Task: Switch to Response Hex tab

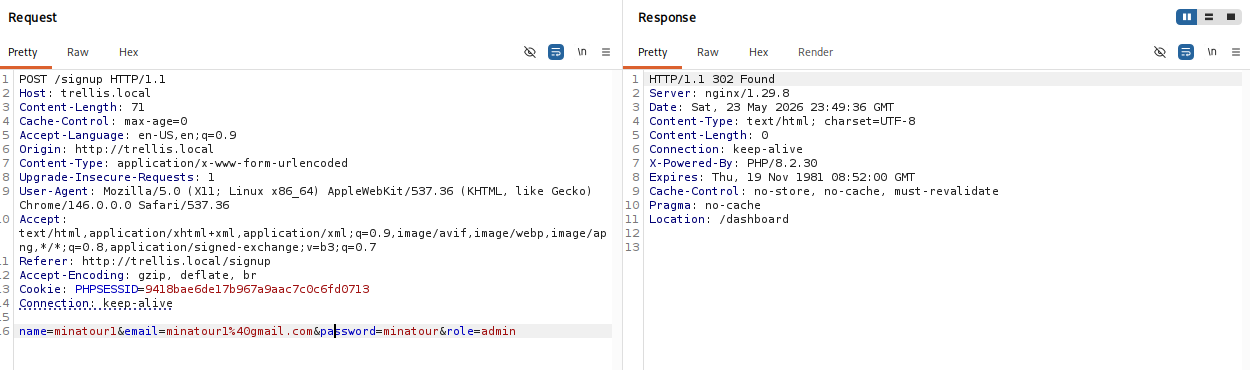Action: pos(759,52)
